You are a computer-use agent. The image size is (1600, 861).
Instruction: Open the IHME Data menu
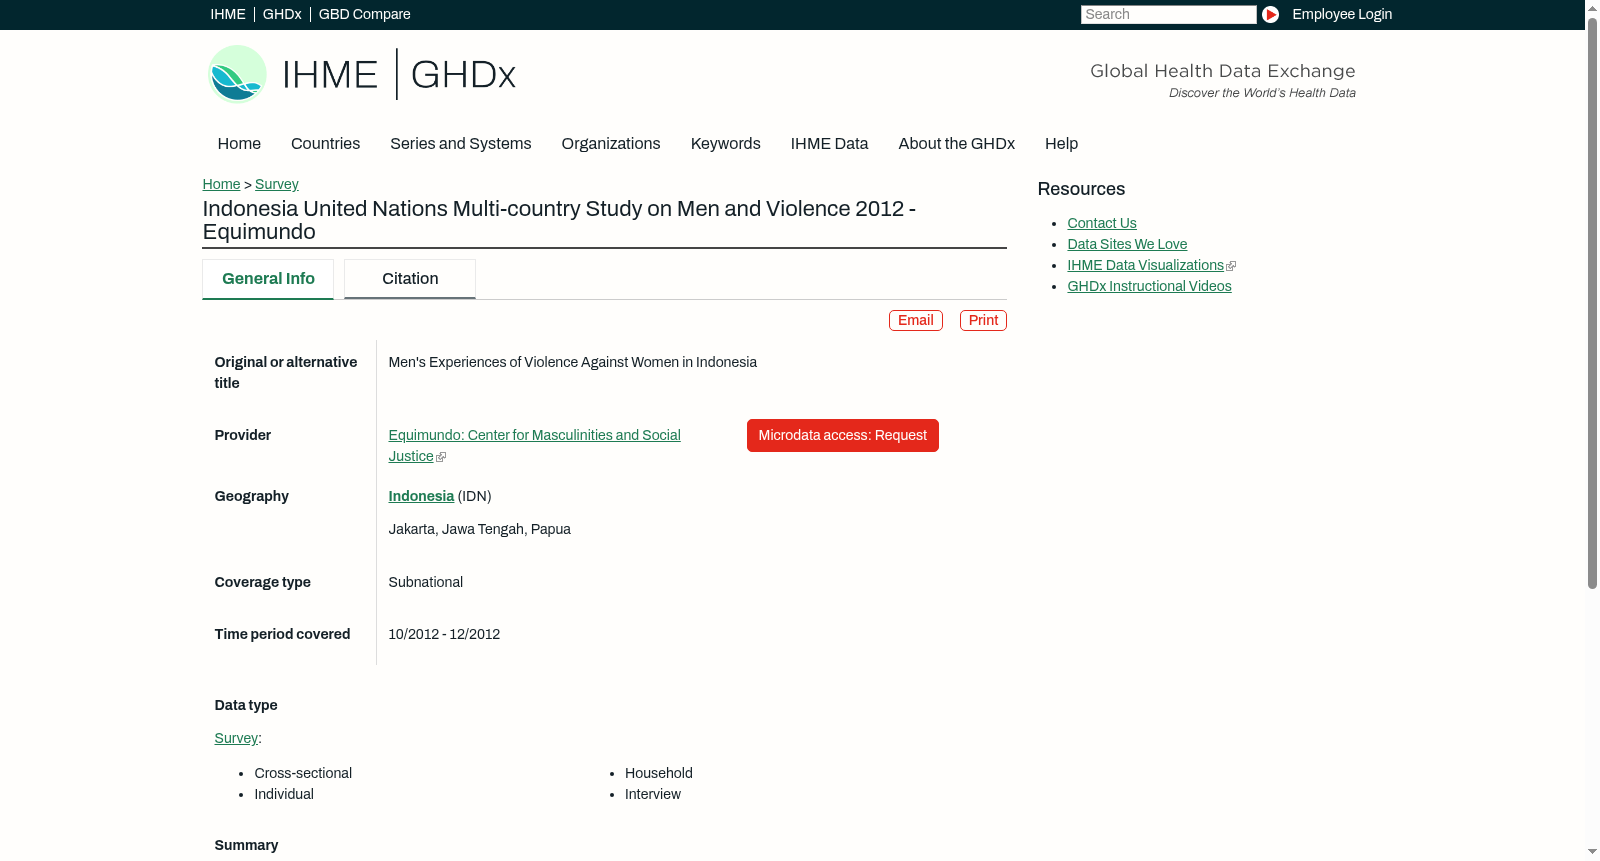(829, 144)
